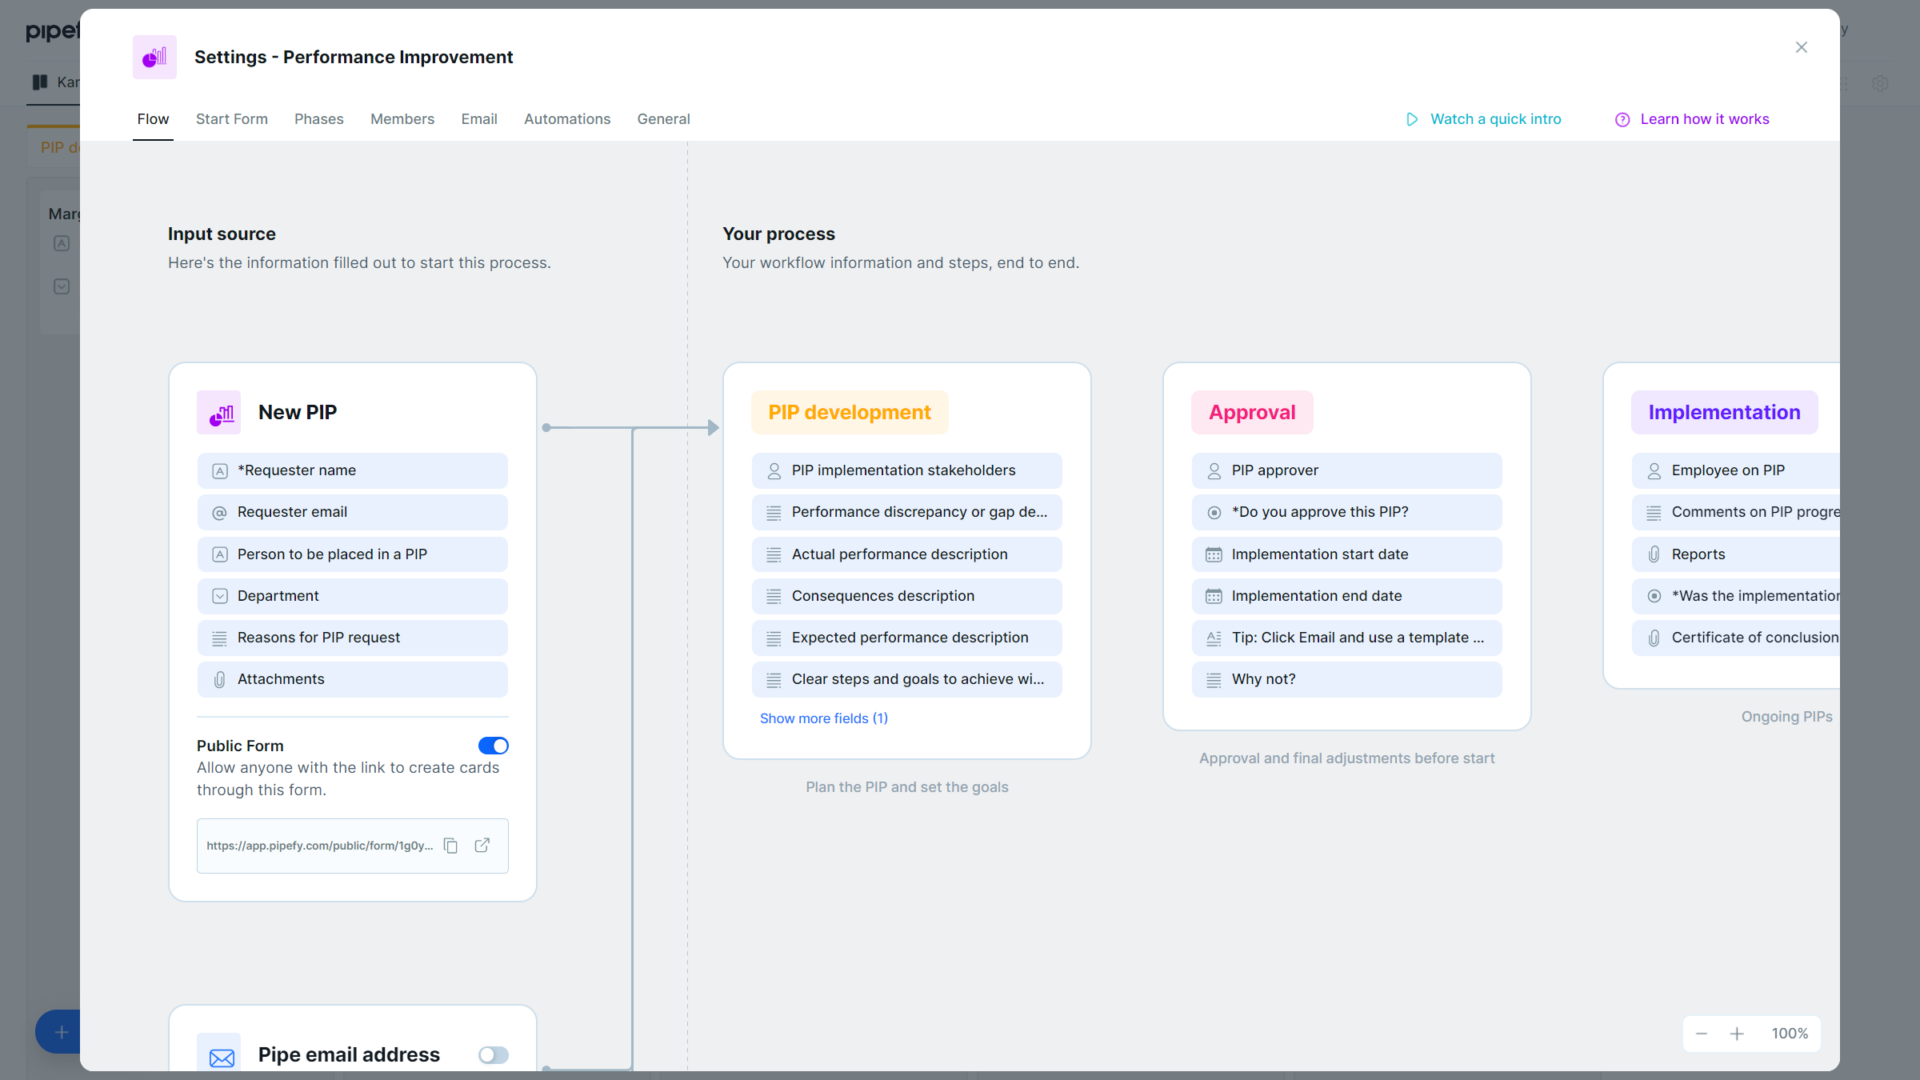Click the purple Performance Improvement pipe icon
This screenshot has width=1920, height=1080.
pyautogui.click(x=154, y=57)
